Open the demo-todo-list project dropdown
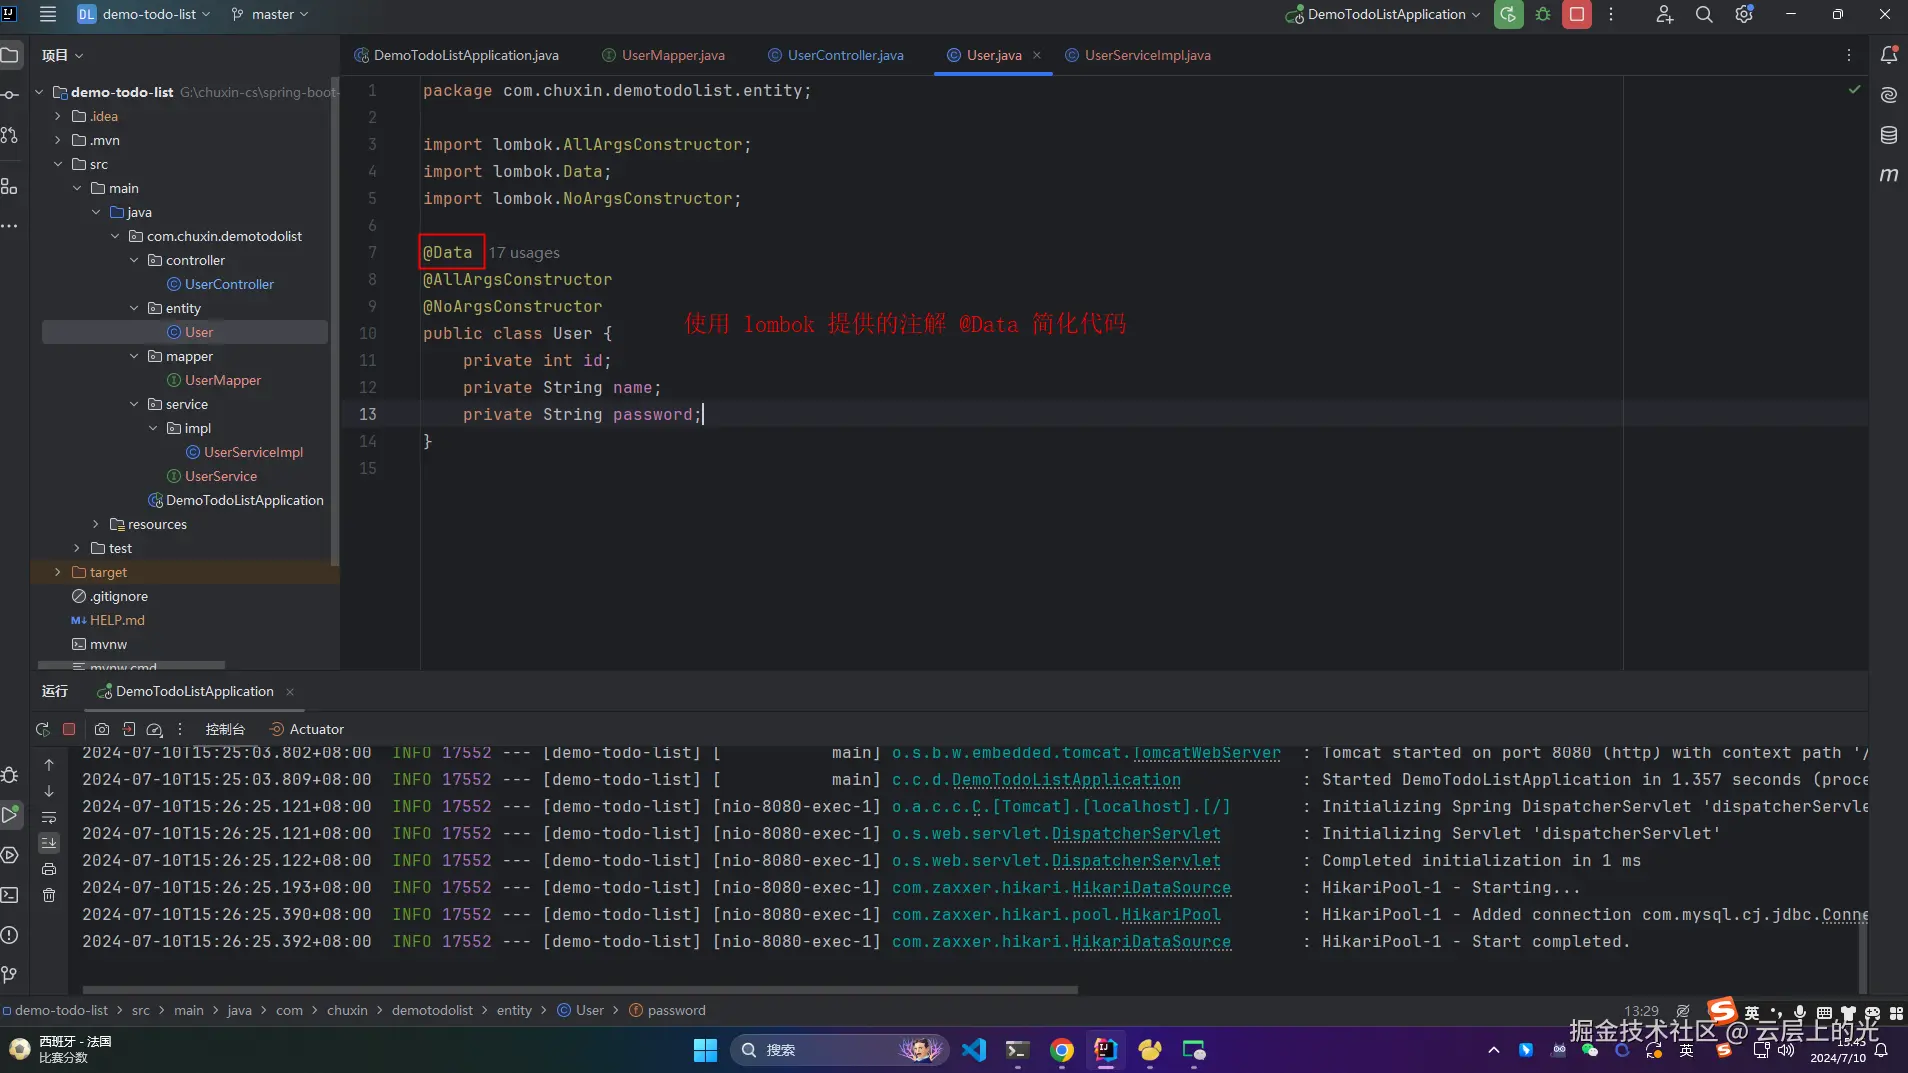The width and height of the screenshot is (1908, 1073). 144,14
